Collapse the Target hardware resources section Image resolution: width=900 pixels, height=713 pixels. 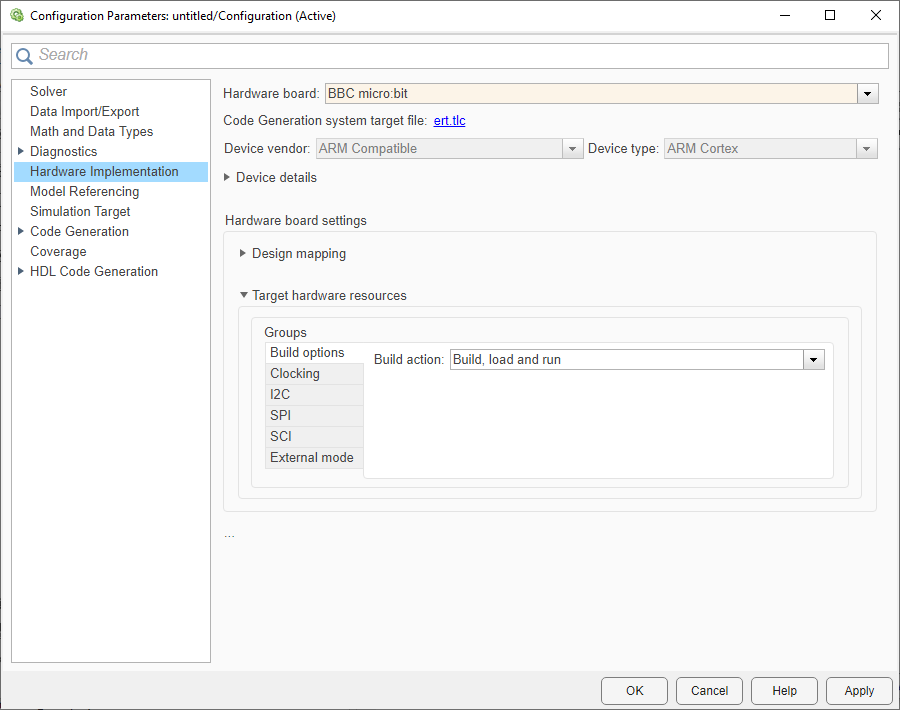[243, 296]
